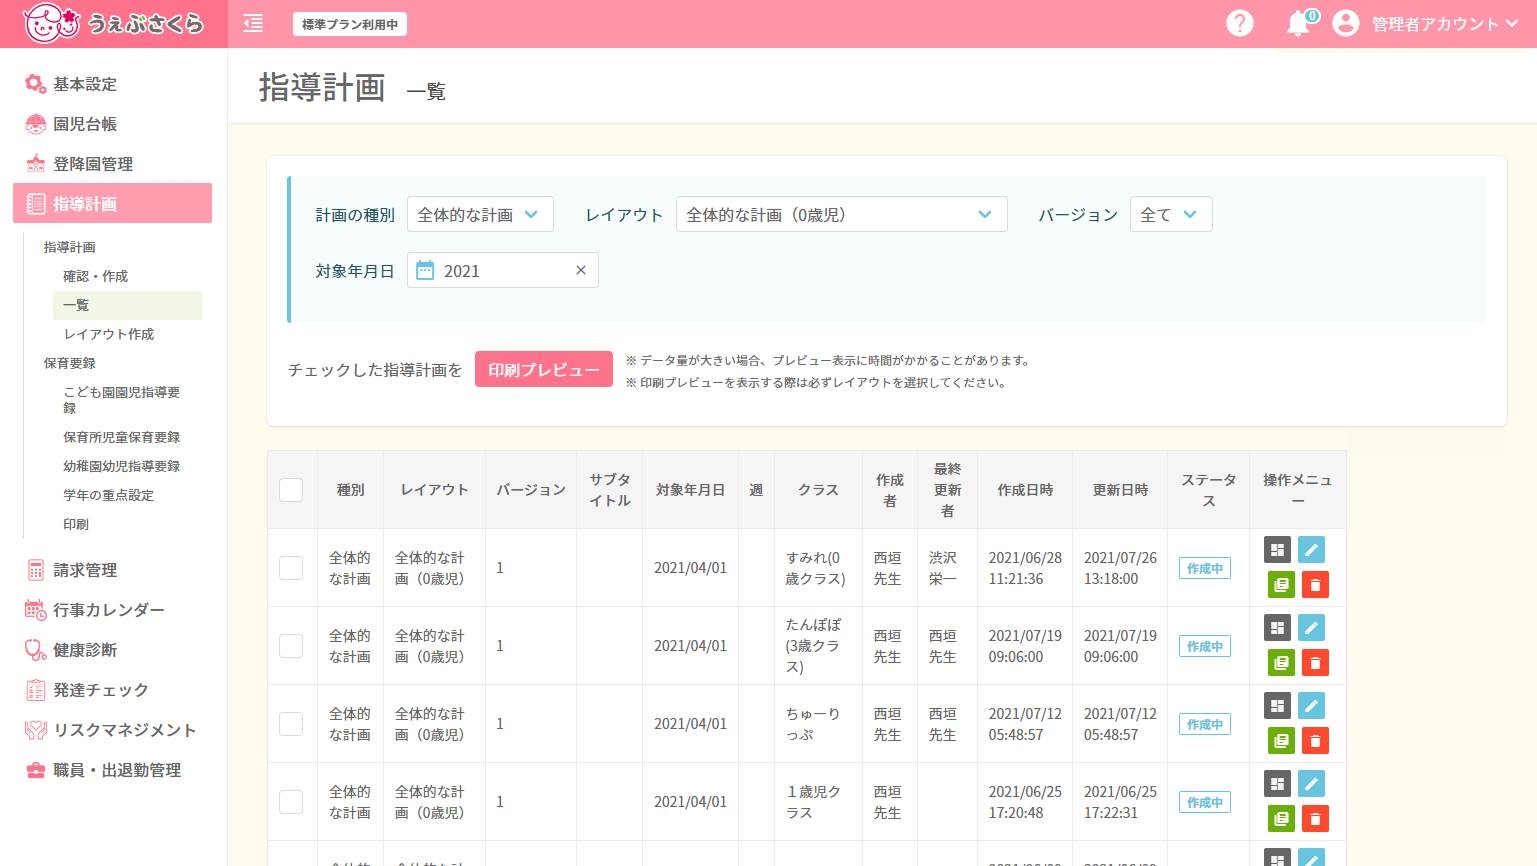Open the バージョン dropdown set to 全て

click(x=1171, y=214)
